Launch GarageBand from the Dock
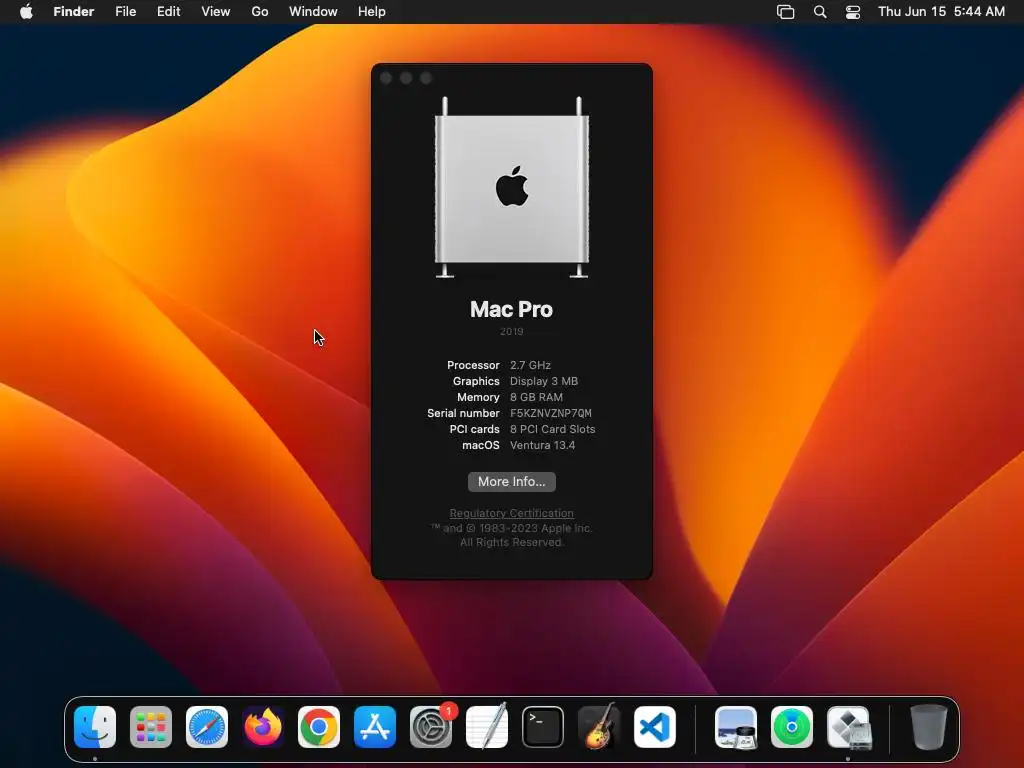1024x768 pixels. [x=599, y=727]
